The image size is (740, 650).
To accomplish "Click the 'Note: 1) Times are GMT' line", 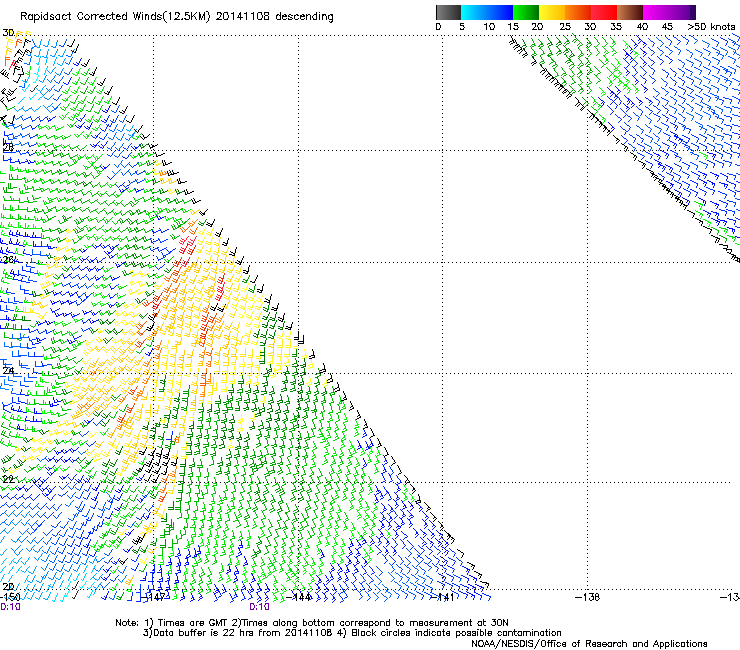I will pyautogui.click(x=311, y=623).
